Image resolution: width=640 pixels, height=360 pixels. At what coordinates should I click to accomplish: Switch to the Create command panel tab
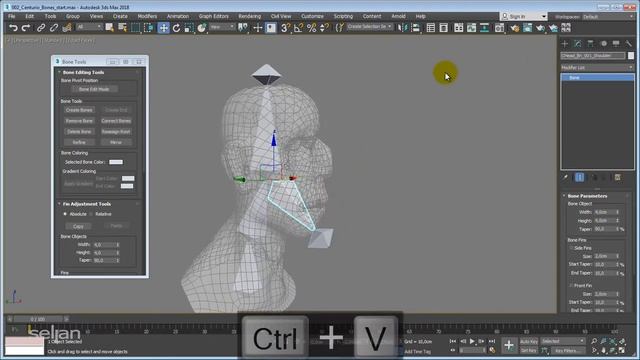click(565, 43)
